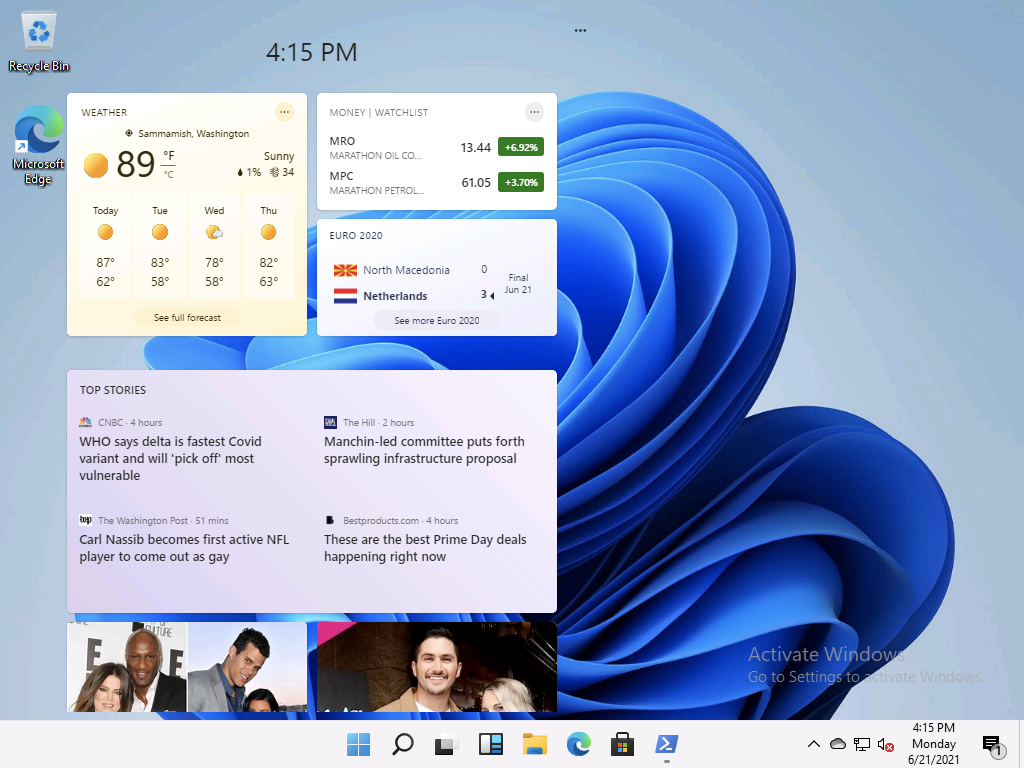The image size is (1024, 768).
Task: Show hidden system tray icons
Action: tap(813, 744)
